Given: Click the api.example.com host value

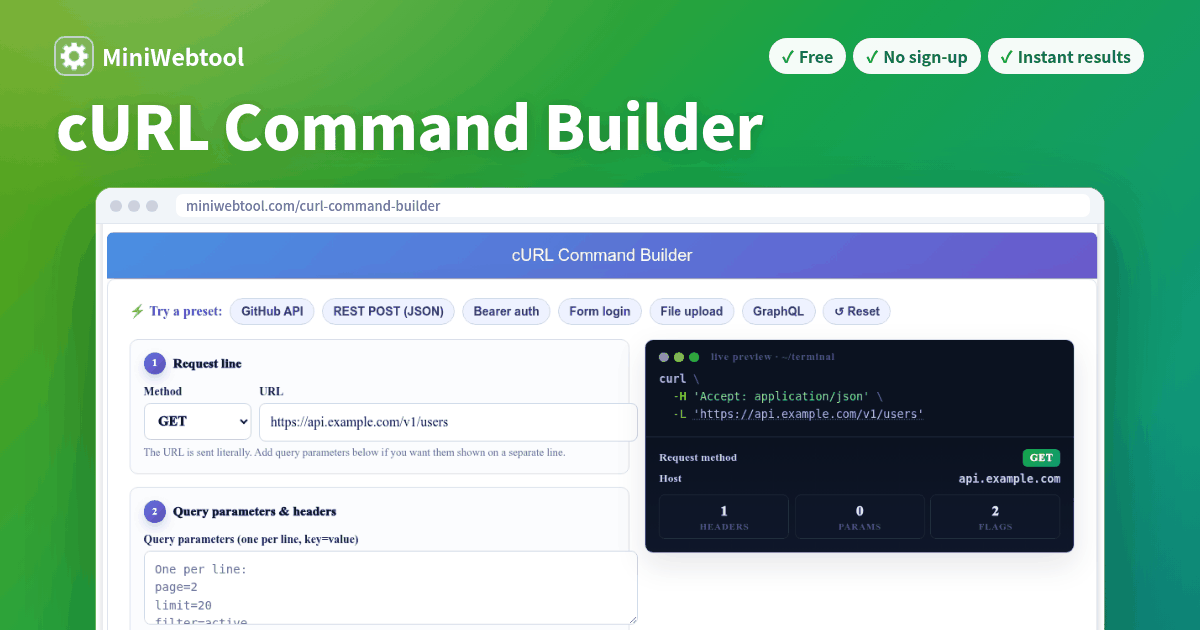Looking at the screenshot, I should click(1009, 479).
